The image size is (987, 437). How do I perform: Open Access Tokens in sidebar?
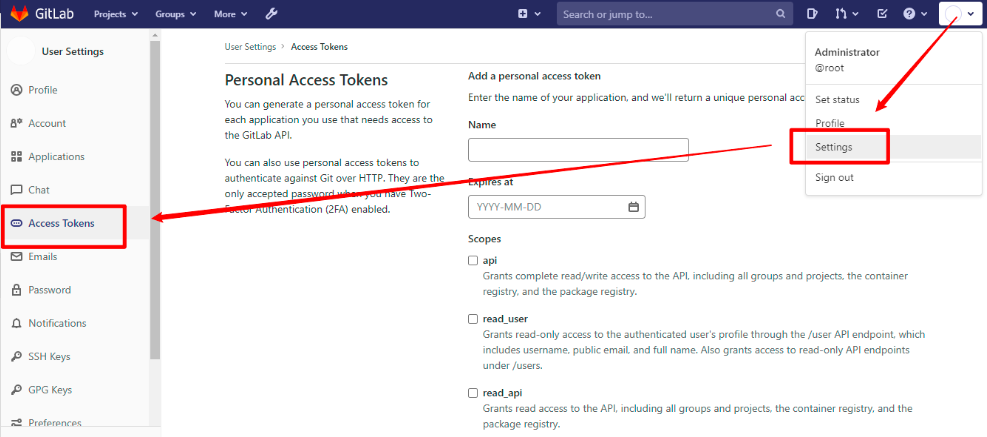point(61,223)
